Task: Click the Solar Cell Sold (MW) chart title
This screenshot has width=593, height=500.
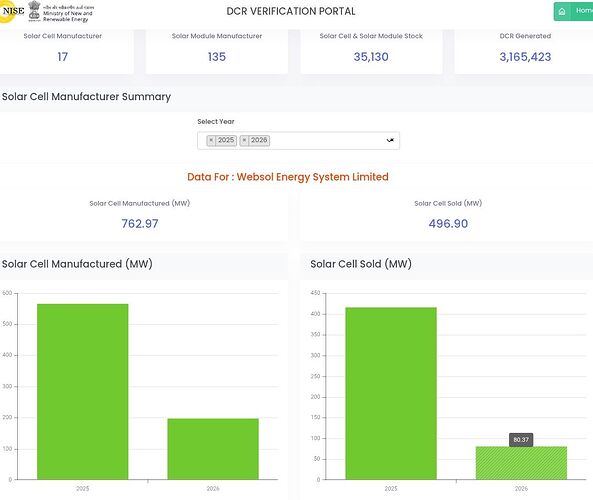Action: pyautogui.click(x=361, y=264)
